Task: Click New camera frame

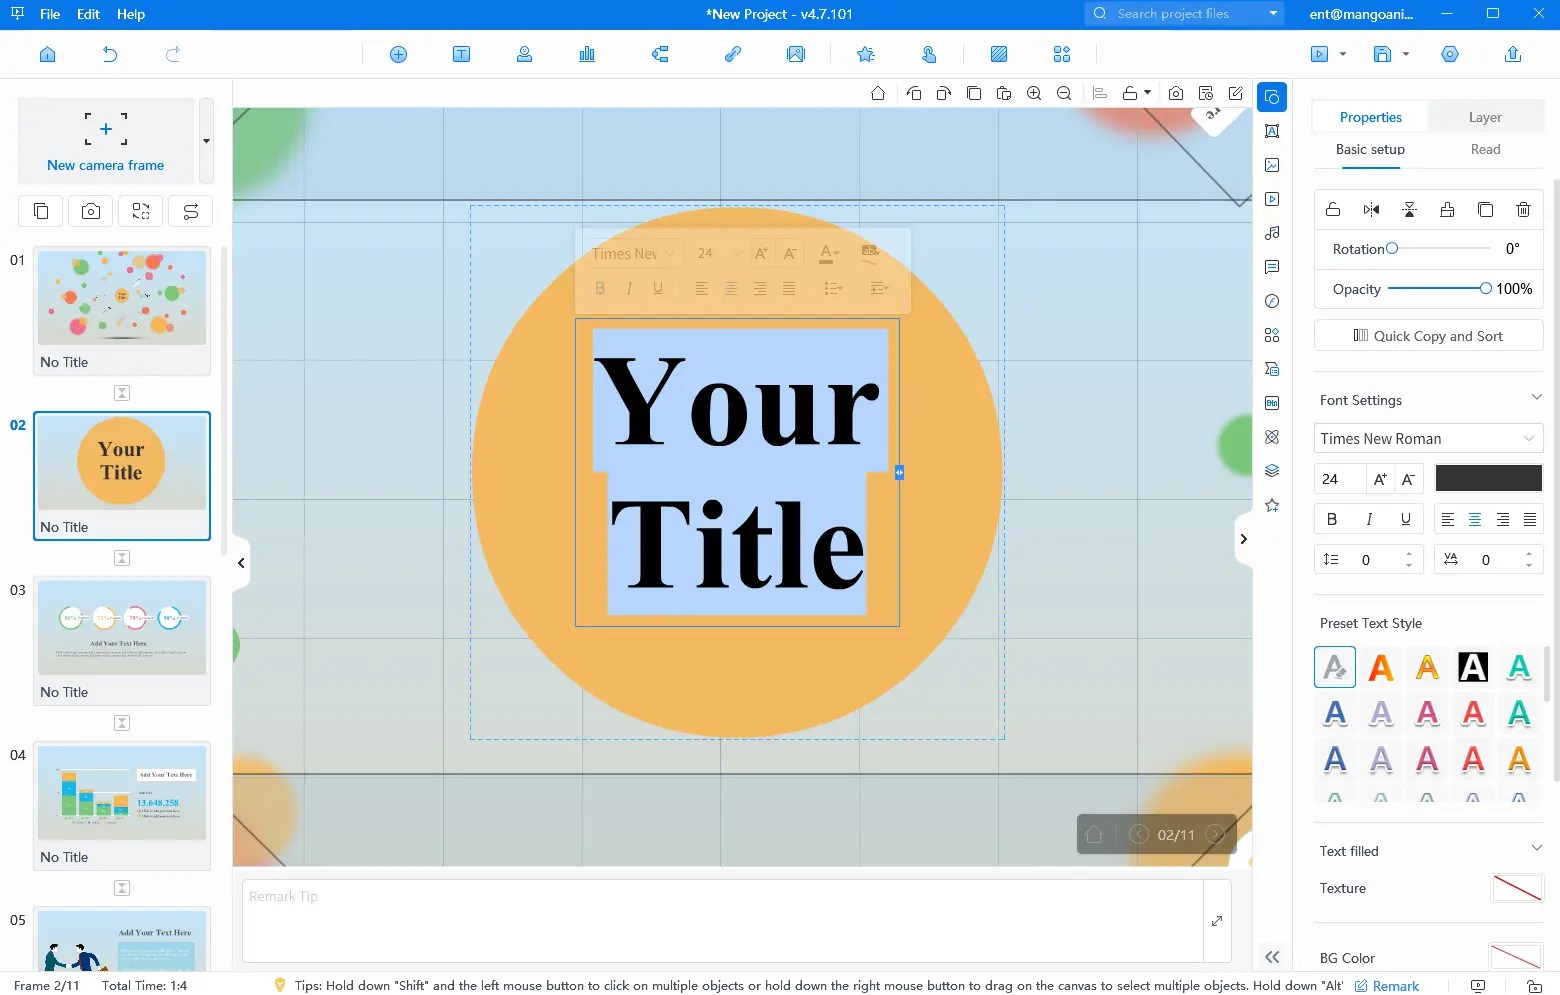Action: 105,140
